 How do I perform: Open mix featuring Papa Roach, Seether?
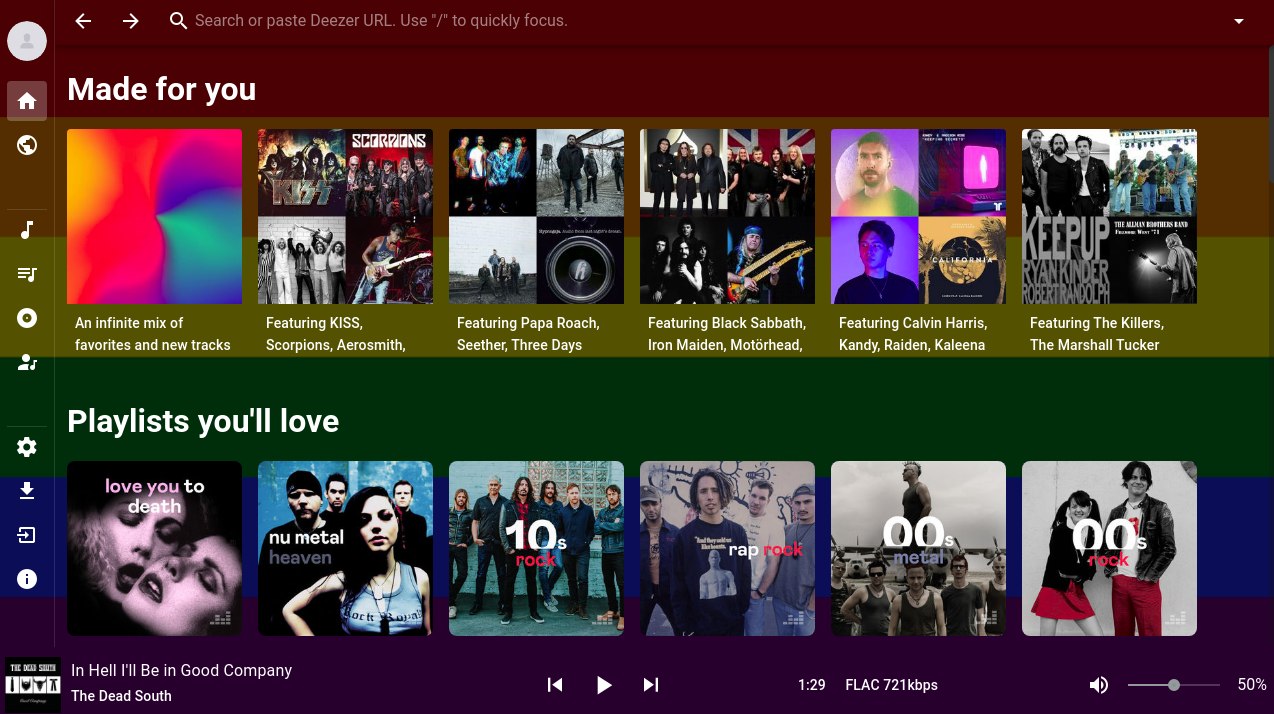(536, 216)
